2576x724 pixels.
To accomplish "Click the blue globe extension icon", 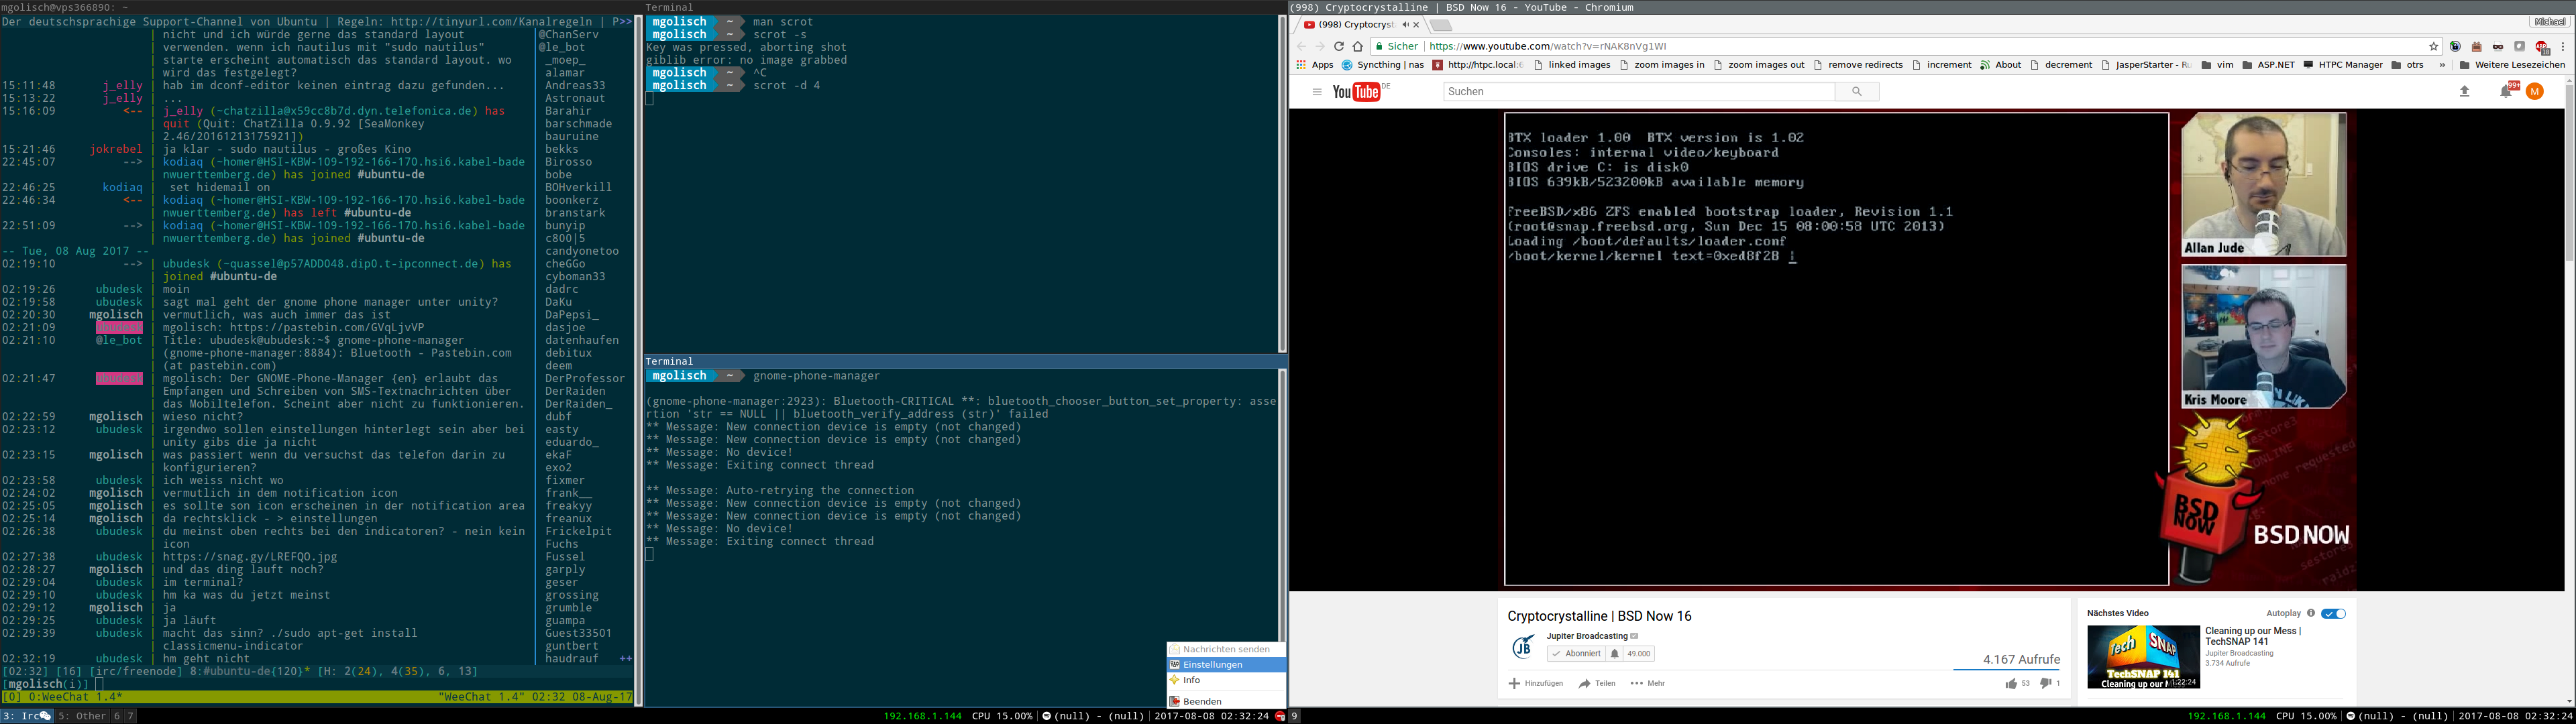I will click(x=2455, y=46).
